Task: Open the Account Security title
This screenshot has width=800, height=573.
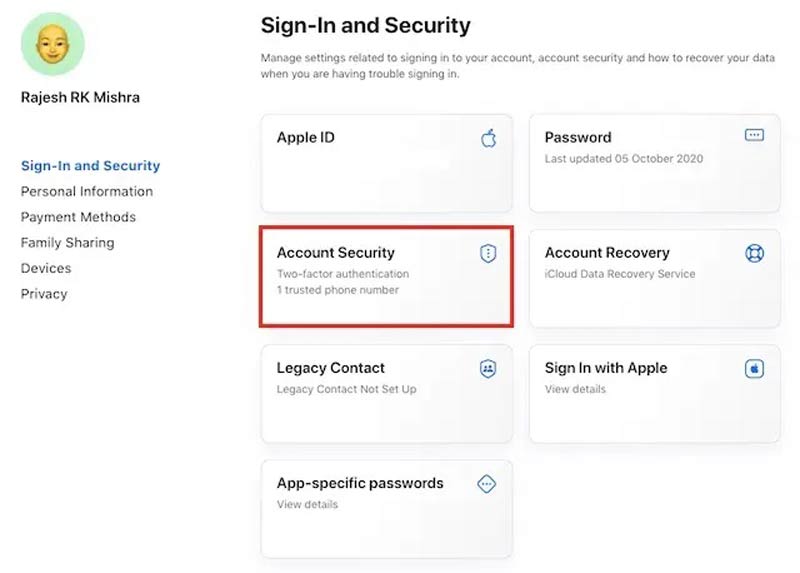Action: [x=336, y=253]
